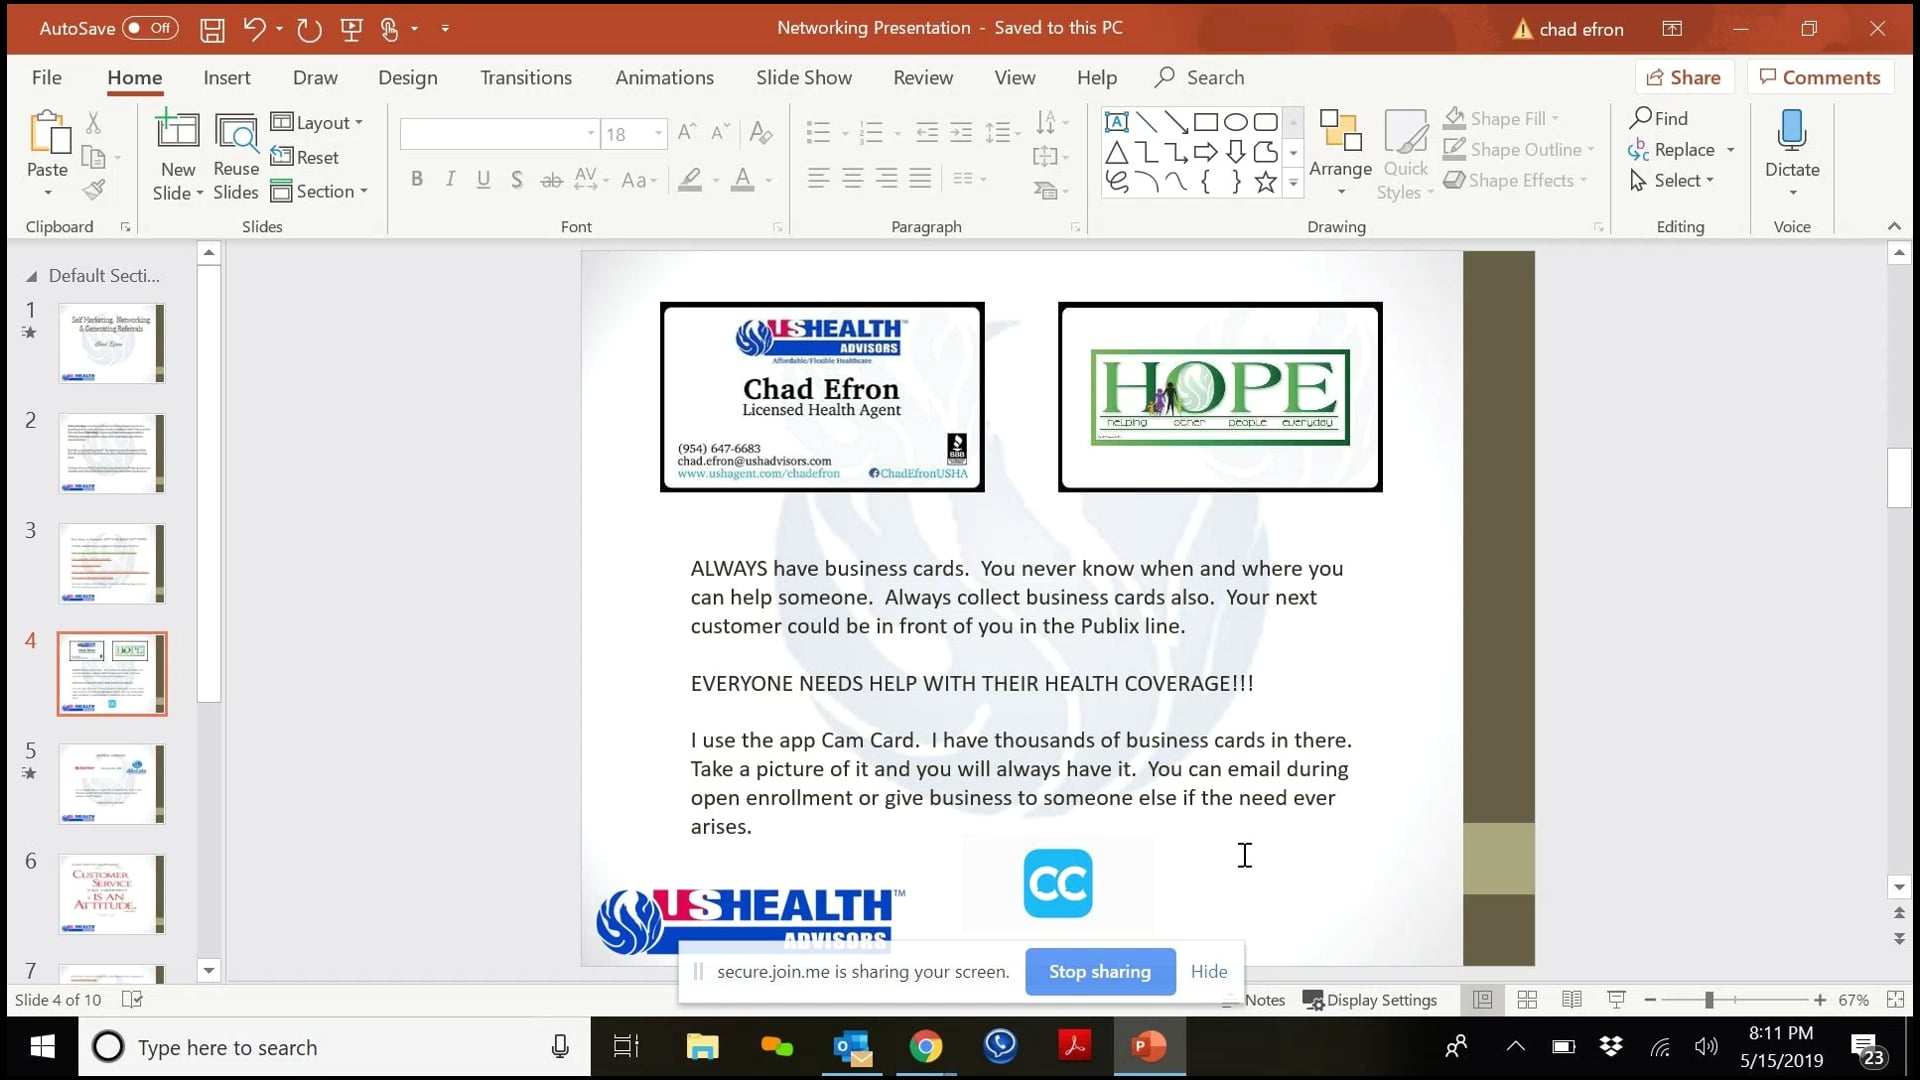
Task: Toggle Align Right paragraph alignment
Action: pos(886,179)
